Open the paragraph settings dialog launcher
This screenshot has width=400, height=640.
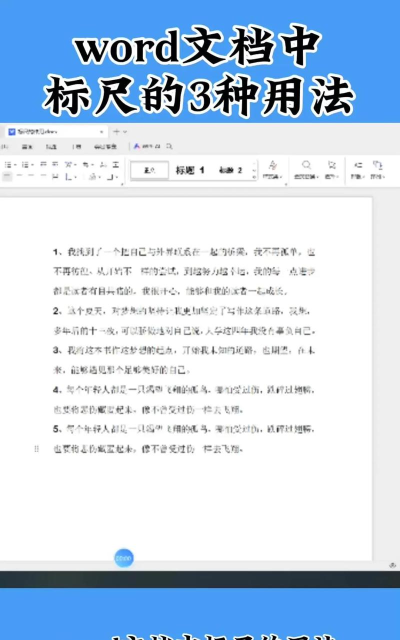pyautogui.click(x=122, y=184)
